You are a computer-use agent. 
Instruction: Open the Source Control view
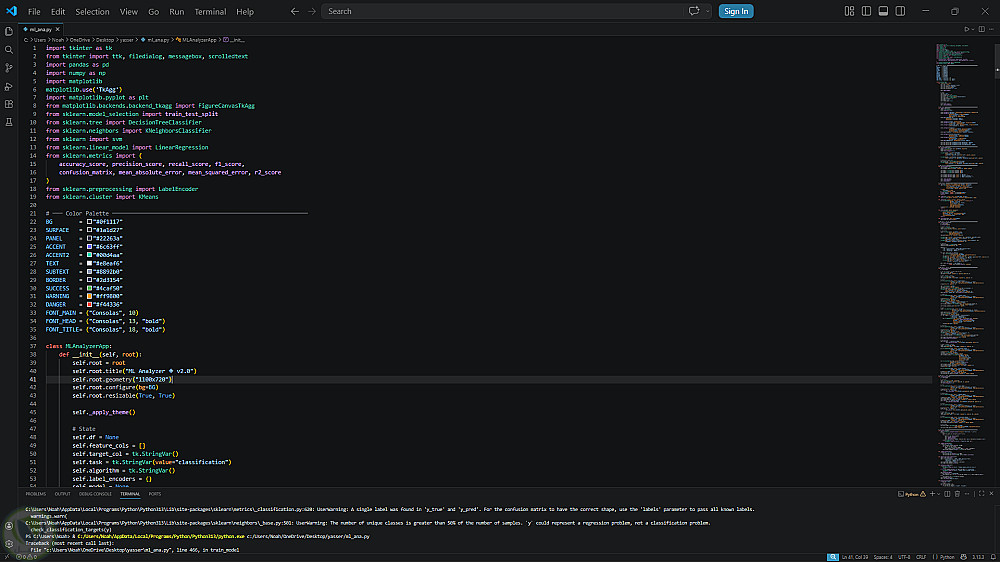[x=9, y=68]
